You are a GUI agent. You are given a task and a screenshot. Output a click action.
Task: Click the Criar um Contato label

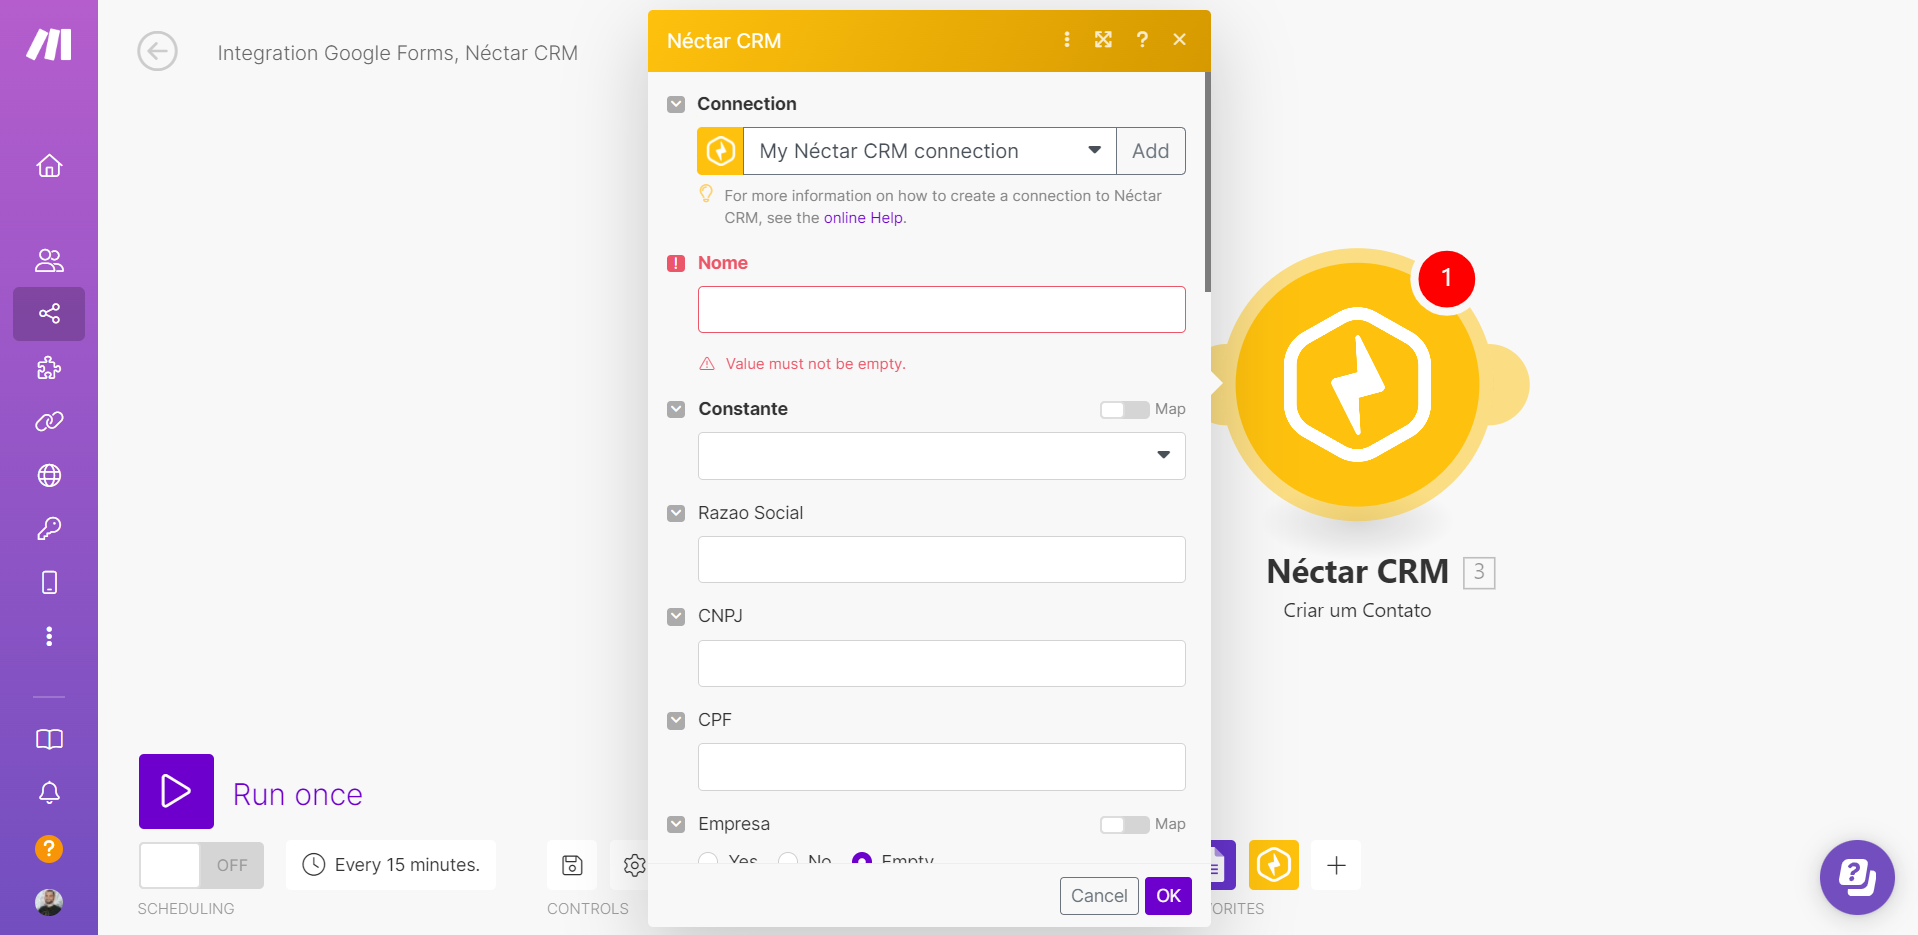click(1357, 611)
